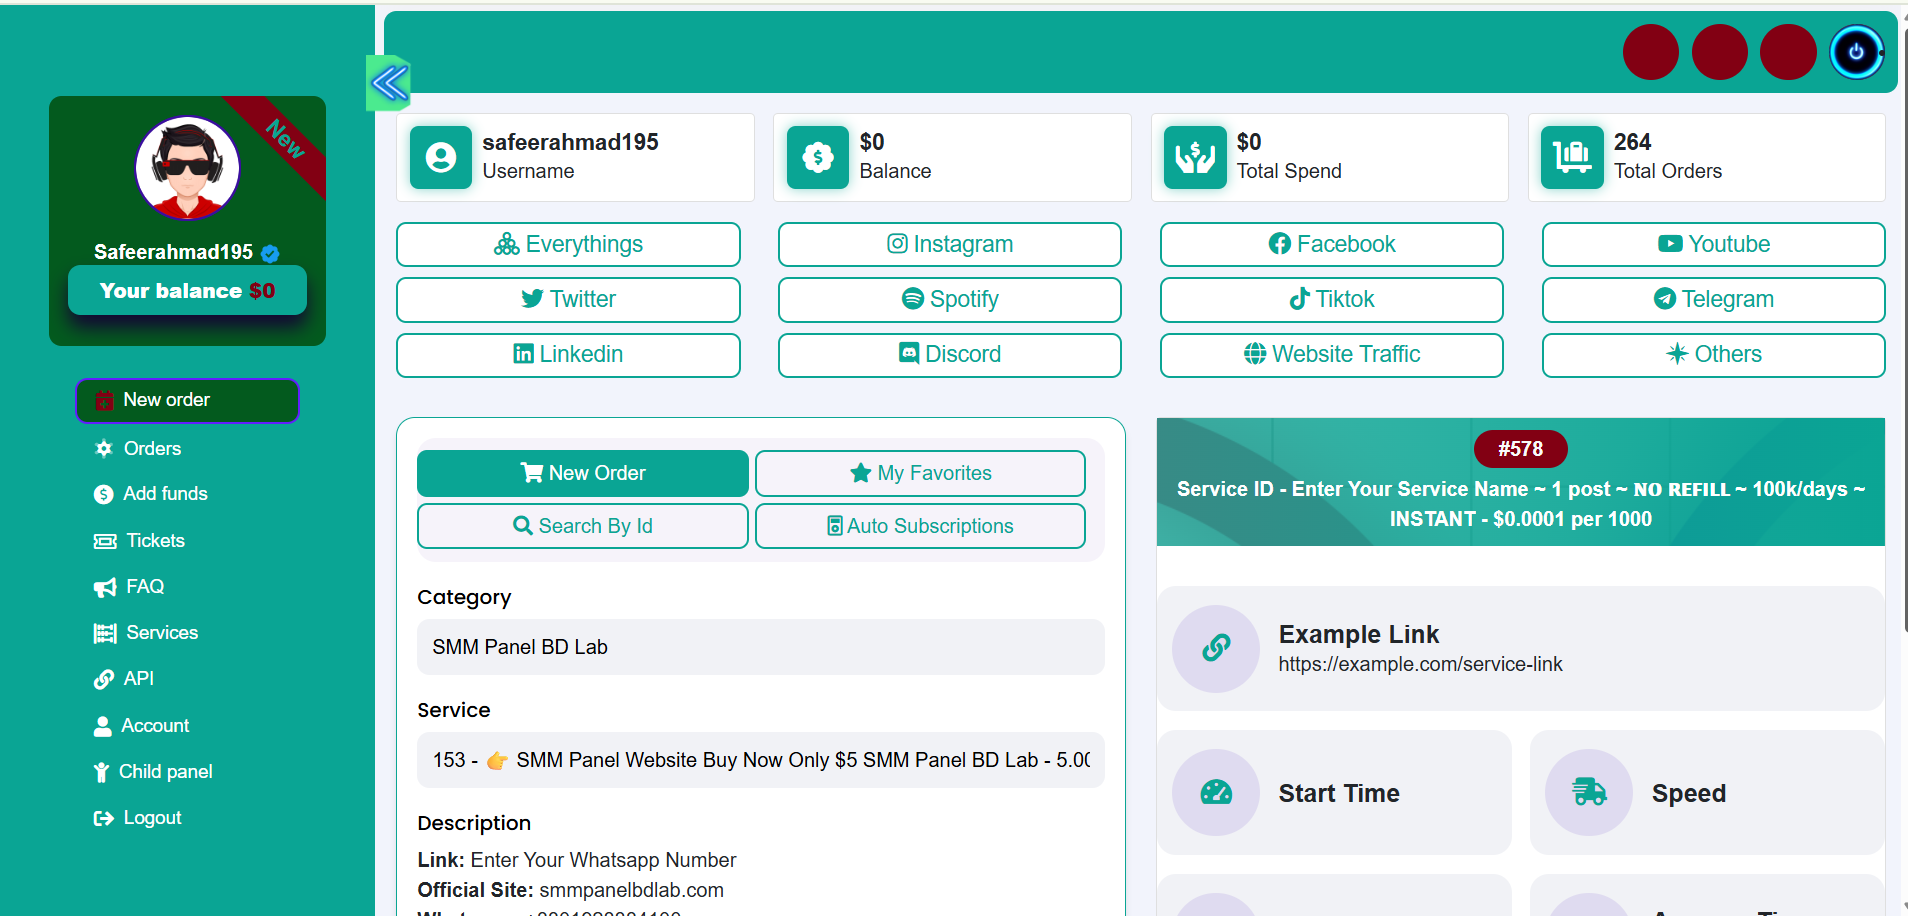Click the second red circle in top bar
This screenshot has width=1908, height=916.
tap(1720, 52)
